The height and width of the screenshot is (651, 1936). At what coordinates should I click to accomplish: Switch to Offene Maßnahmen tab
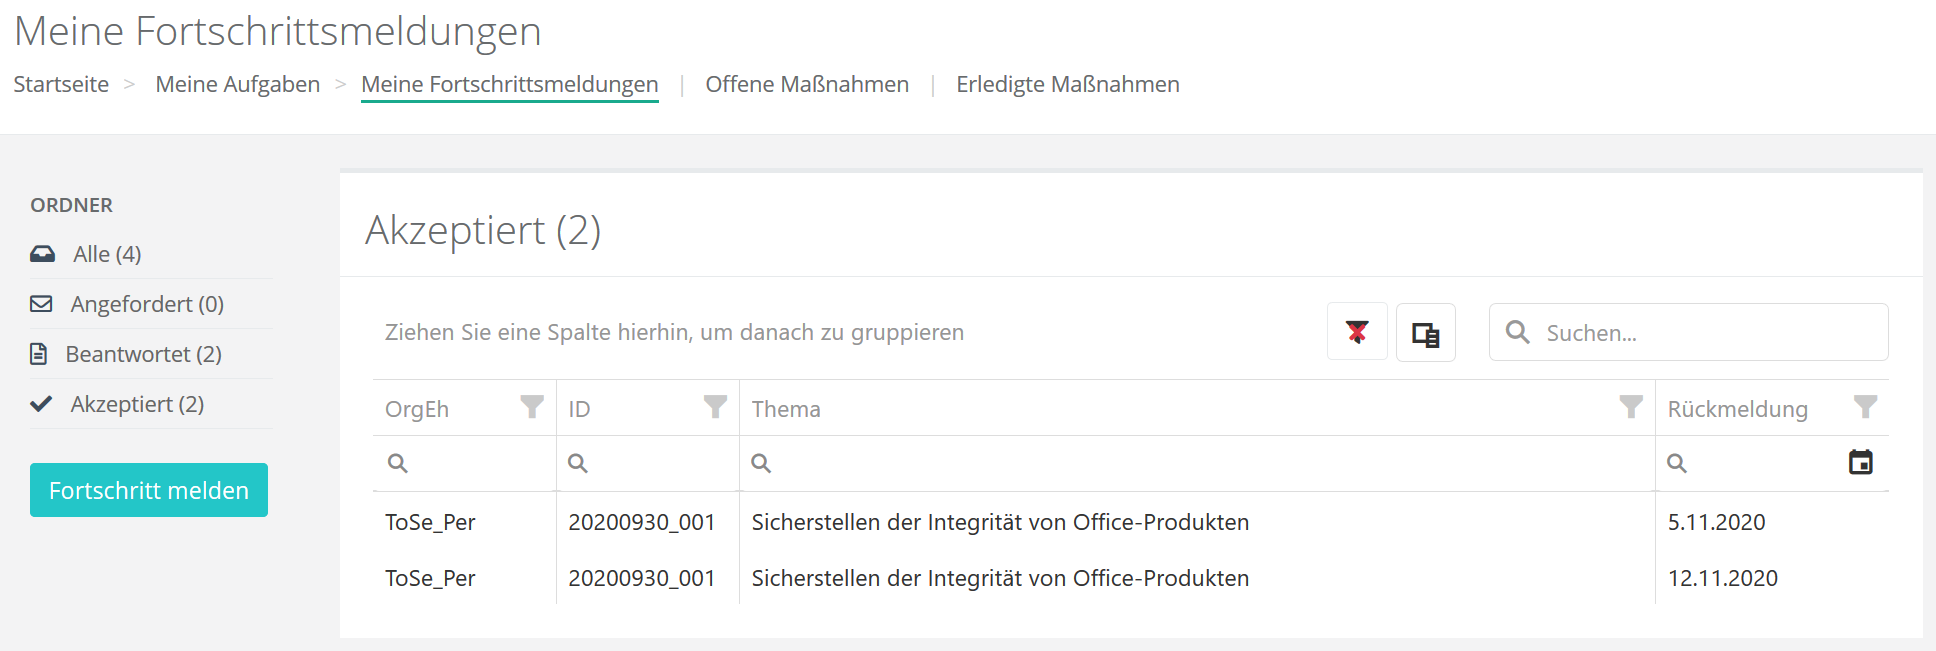coord(807,84)
